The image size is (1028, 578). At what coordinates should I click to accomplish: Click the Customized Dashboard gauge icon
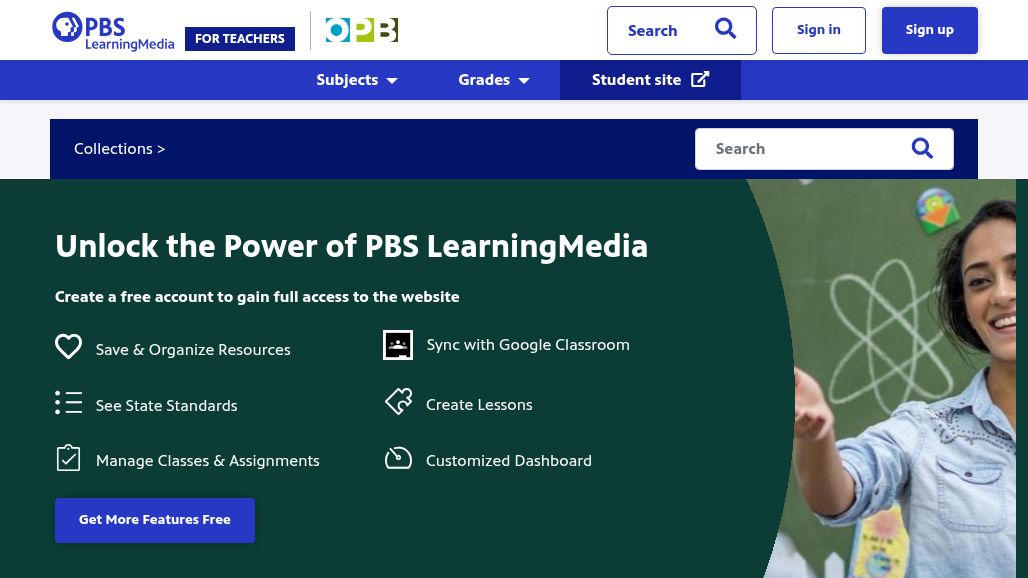point(398,459)
